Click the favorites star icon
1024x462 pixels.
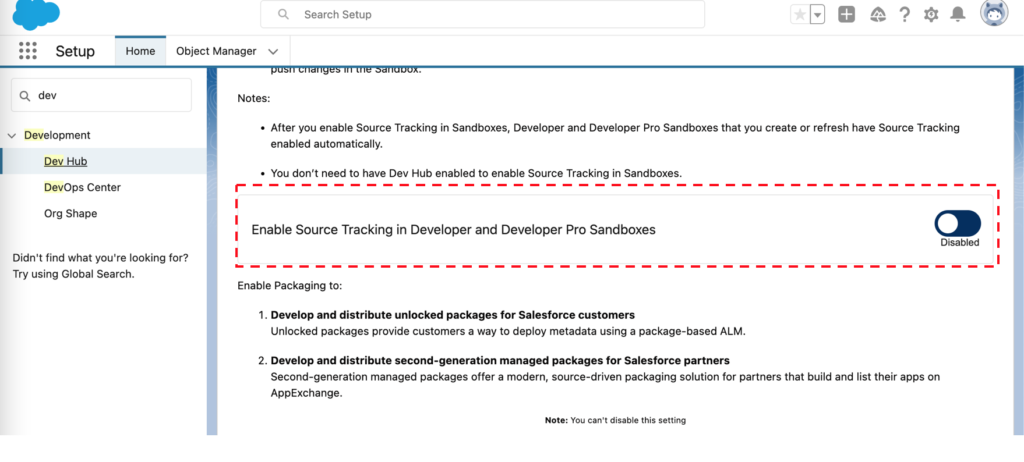pos(799,14)
